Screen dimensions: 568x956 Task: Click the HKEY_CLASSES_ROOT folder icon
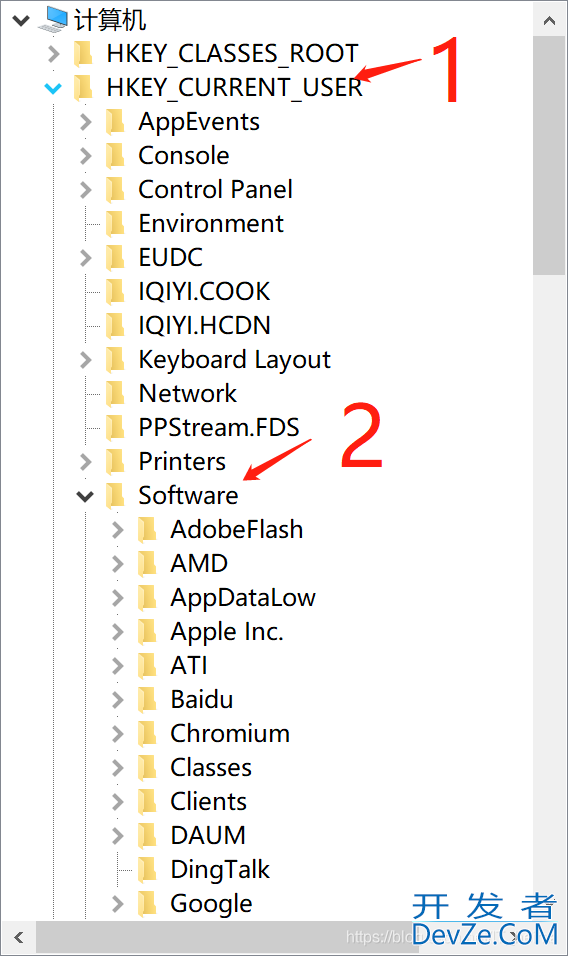point(83,54)
